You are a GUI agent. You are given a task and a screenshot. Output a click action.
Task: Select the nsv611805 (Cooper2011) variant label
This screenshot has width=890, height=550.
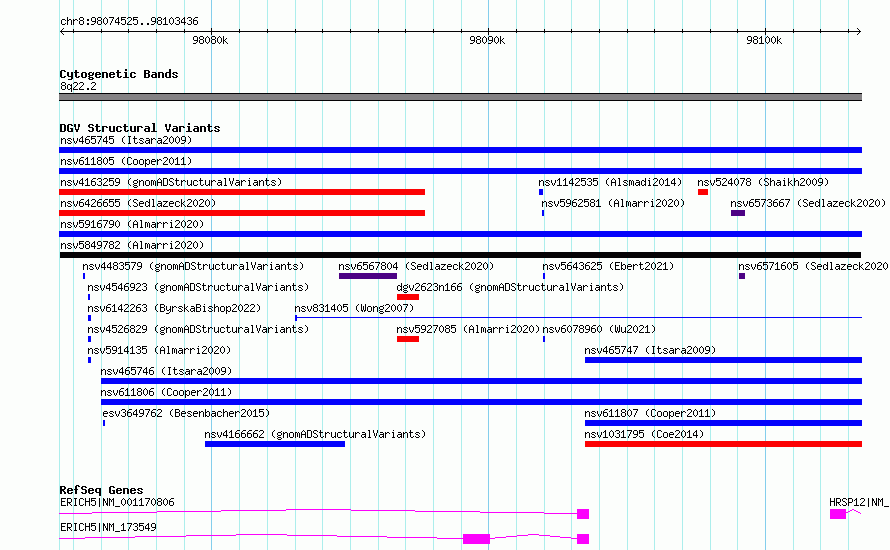tap(126, 161)
